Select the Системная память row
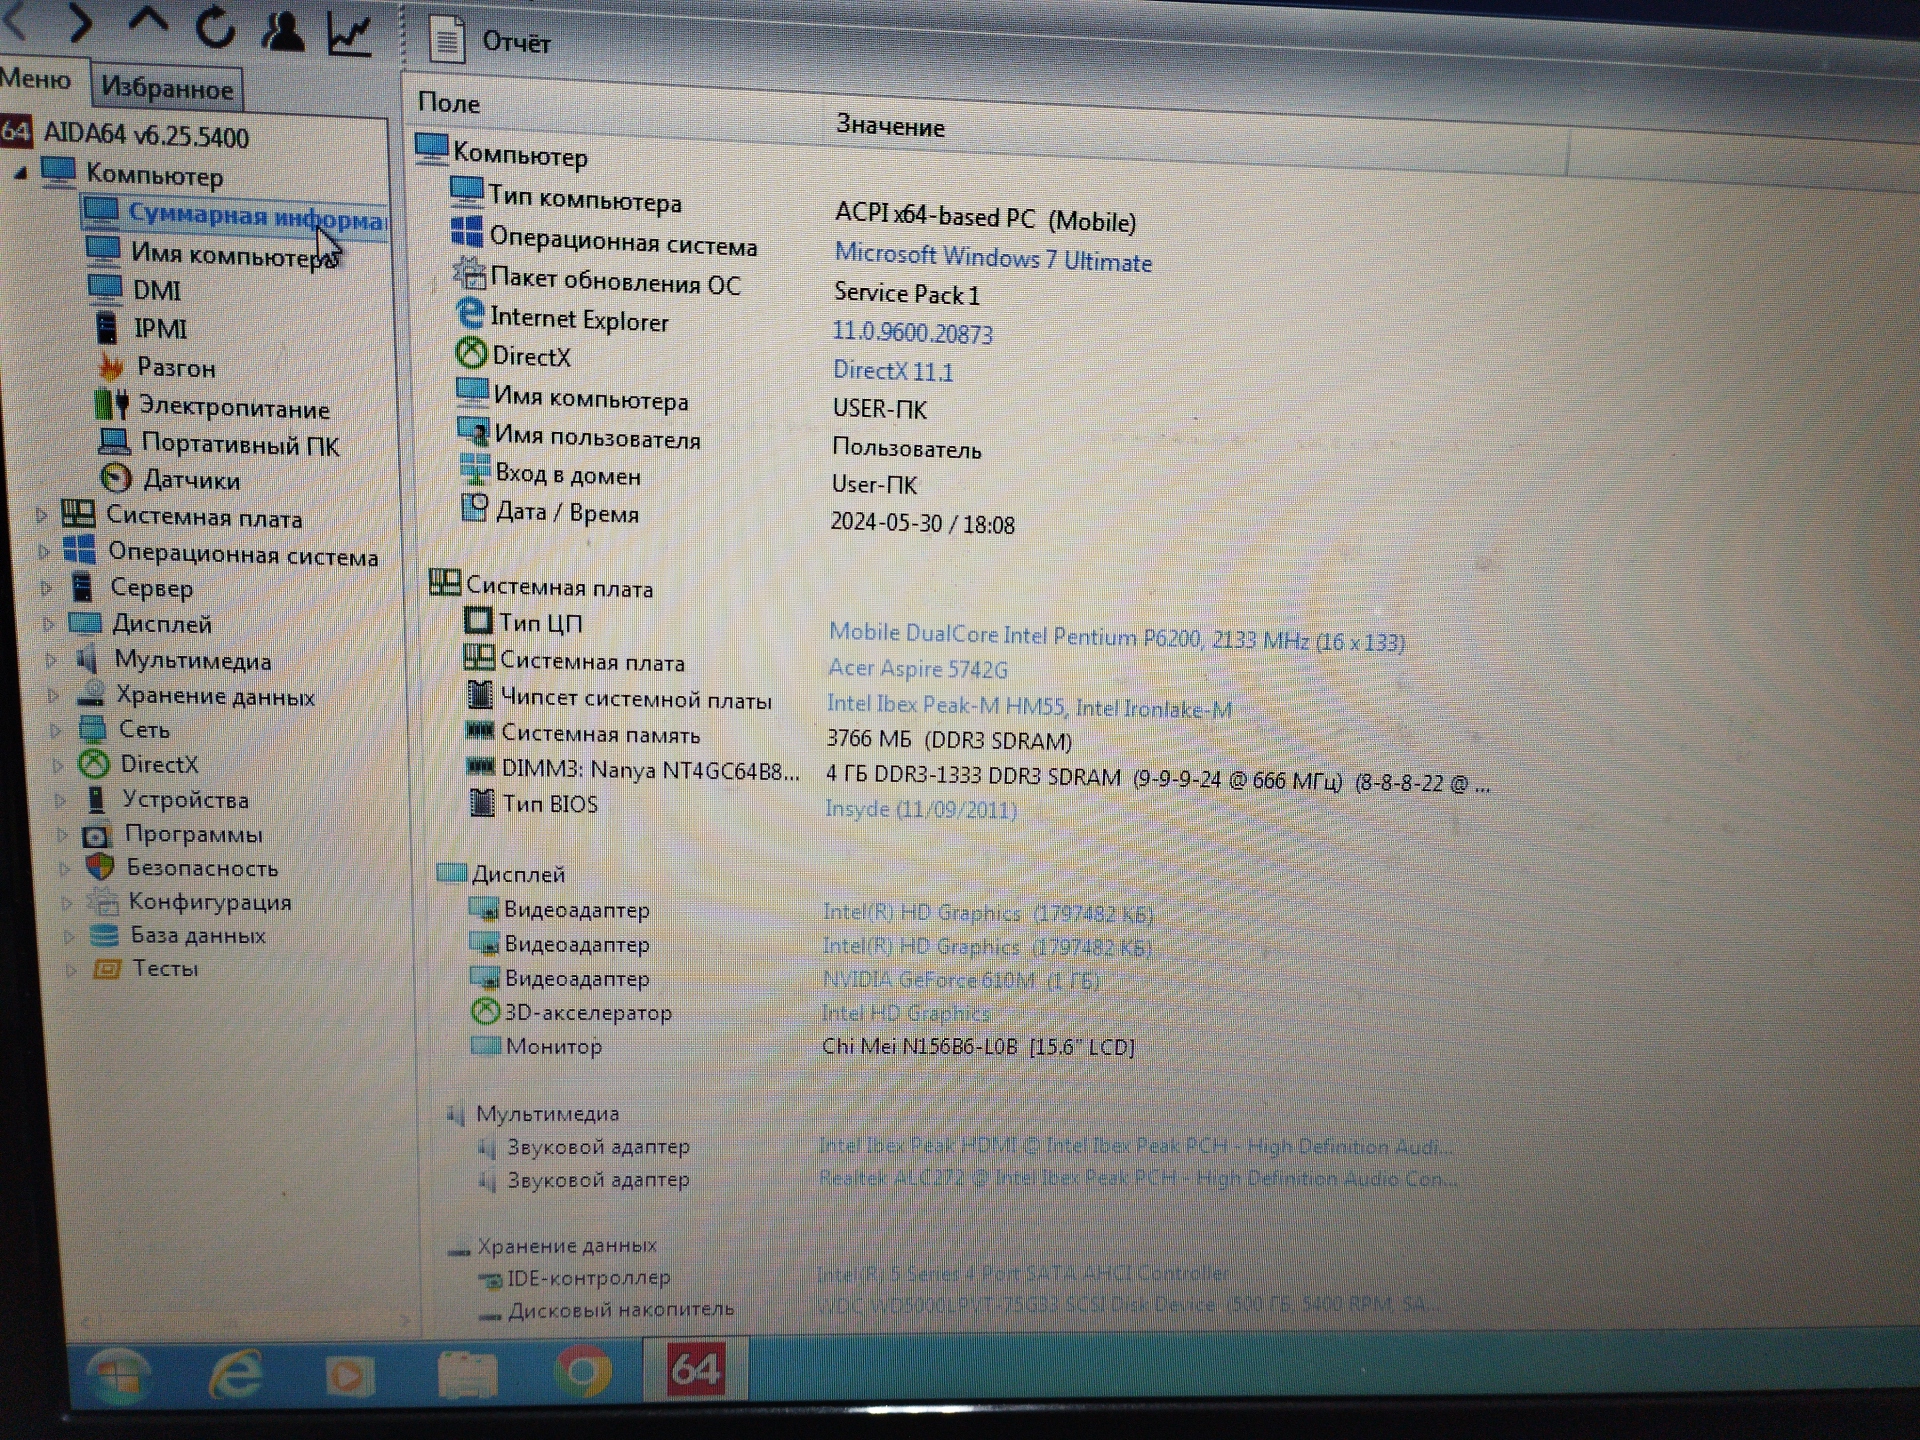This screenshot has width=1920, height=1440. (x=768, y=737)
